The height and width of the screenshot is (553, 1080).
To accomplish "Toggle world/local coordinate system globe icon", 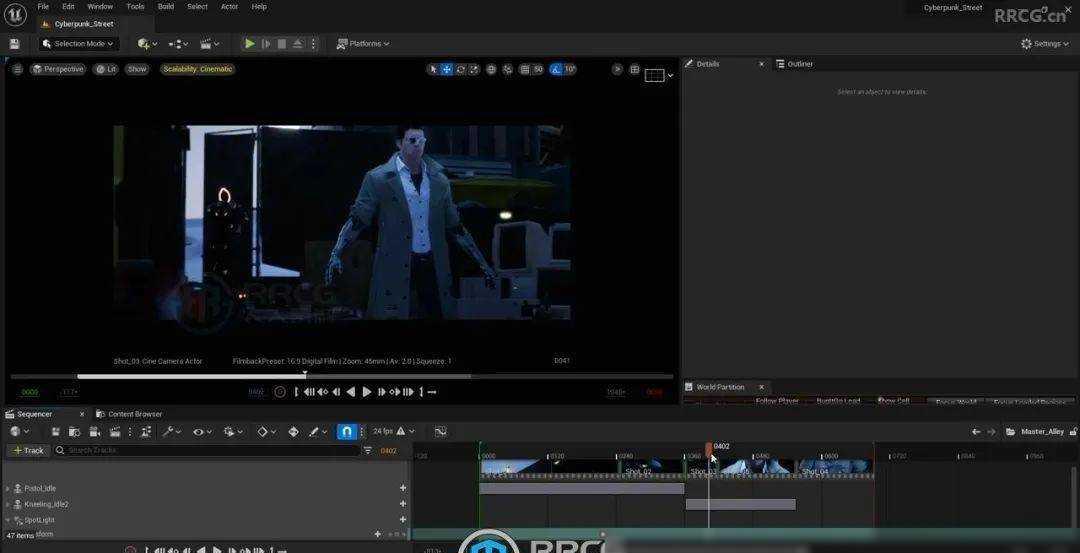I will click(491, 70).
